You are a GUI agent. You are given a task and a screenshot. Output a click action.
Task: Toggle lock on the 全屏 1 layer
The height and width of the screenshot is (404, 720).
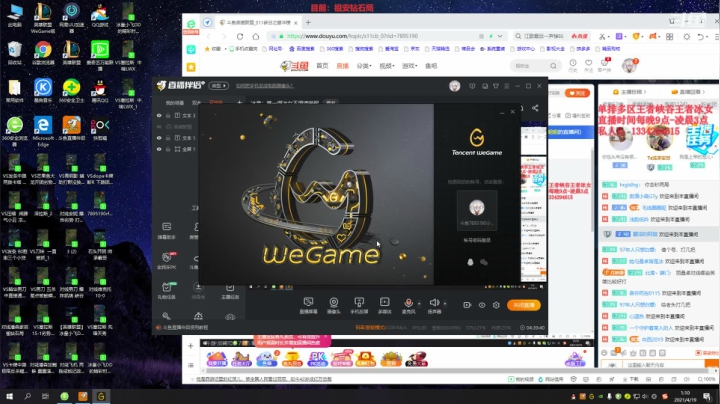point(168,149)
